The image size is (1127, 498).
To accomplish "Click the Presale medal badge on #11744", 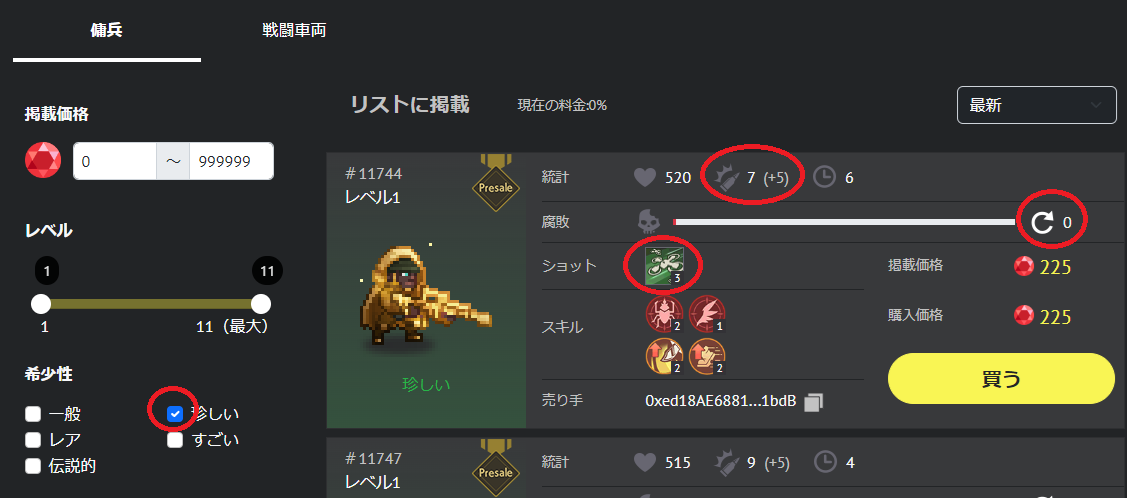I will [x=495, y=183].
